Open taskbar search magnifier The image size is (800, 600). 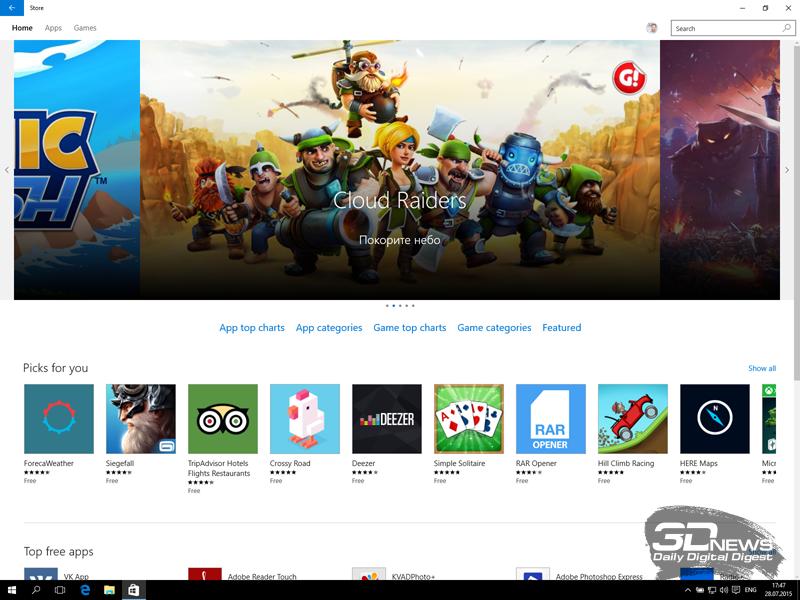(36, 590)
